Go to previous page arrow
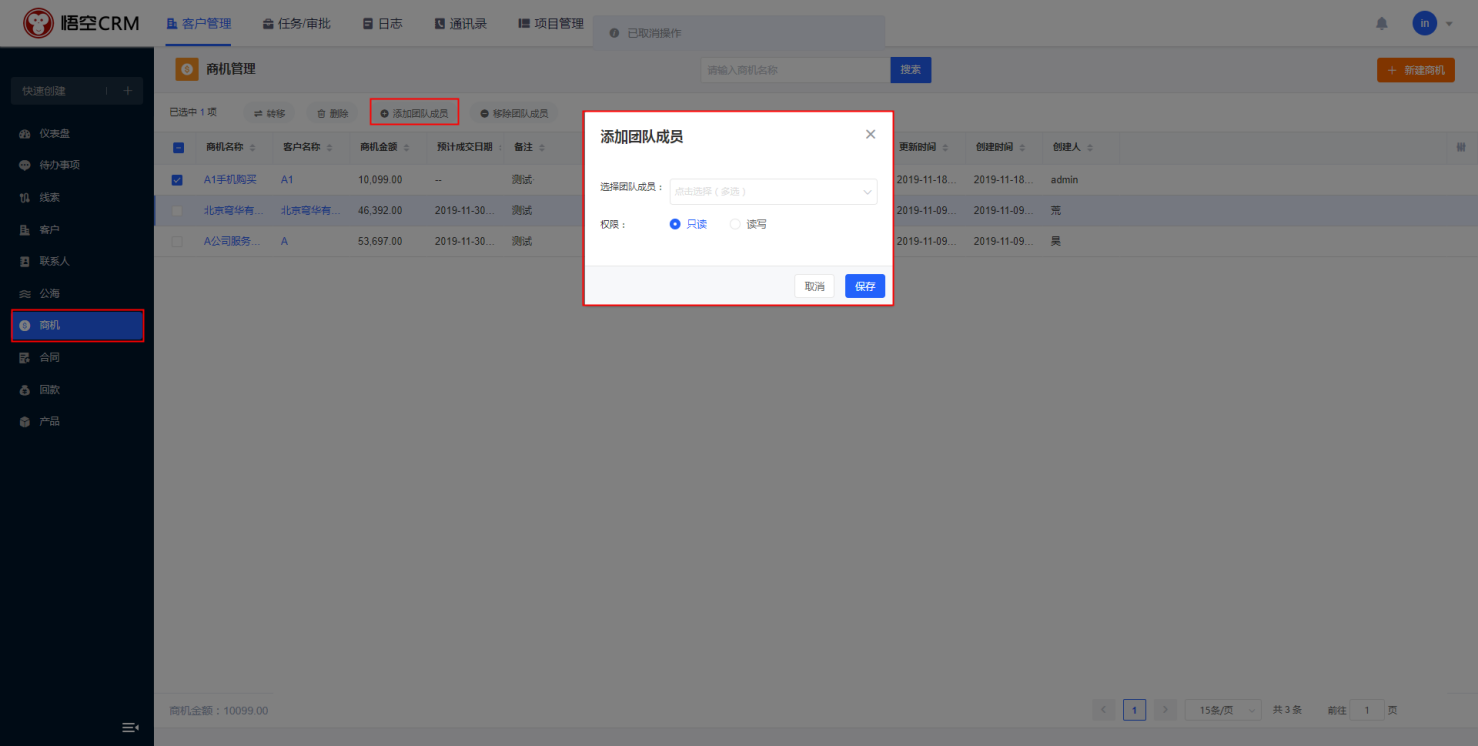The image size is (1478, 746). 1104,710
